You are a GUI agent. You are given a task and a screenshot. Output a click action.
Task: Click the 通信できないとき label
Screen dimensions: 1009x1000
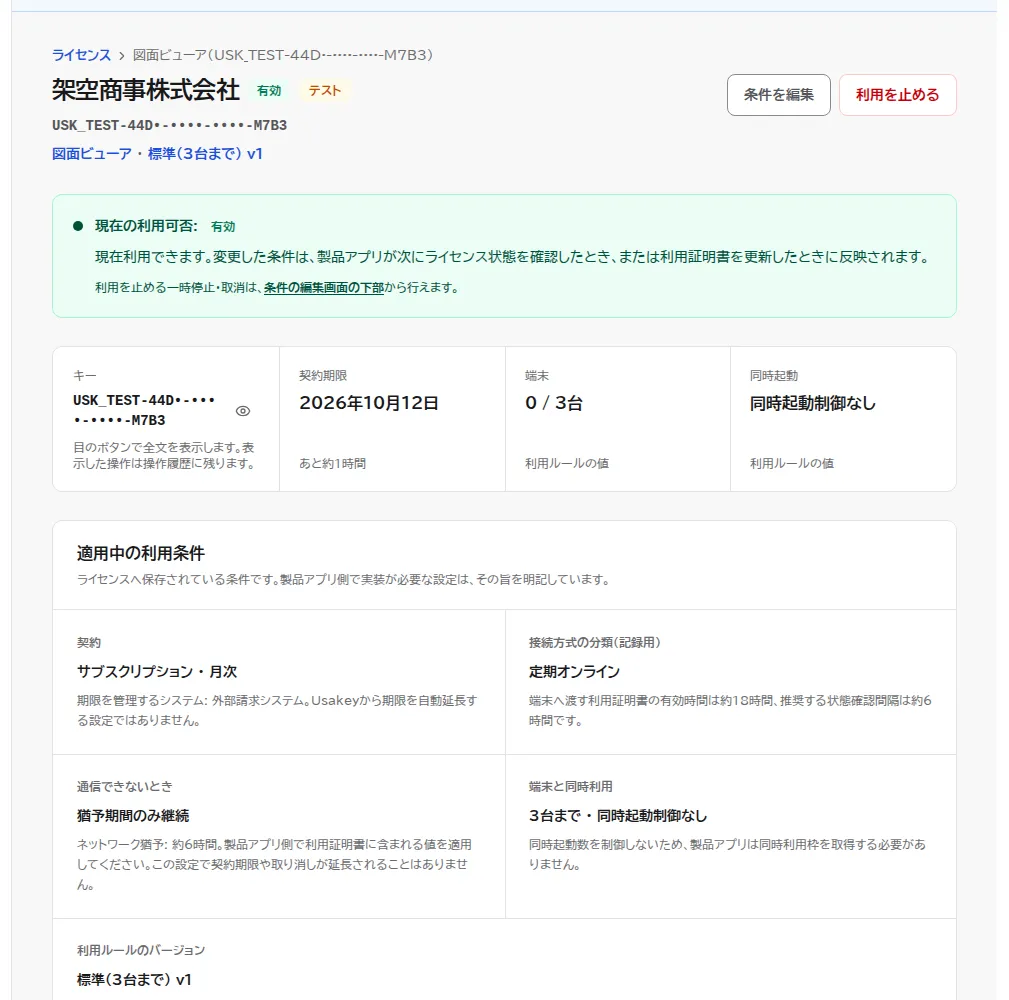[x=125, y=786]
